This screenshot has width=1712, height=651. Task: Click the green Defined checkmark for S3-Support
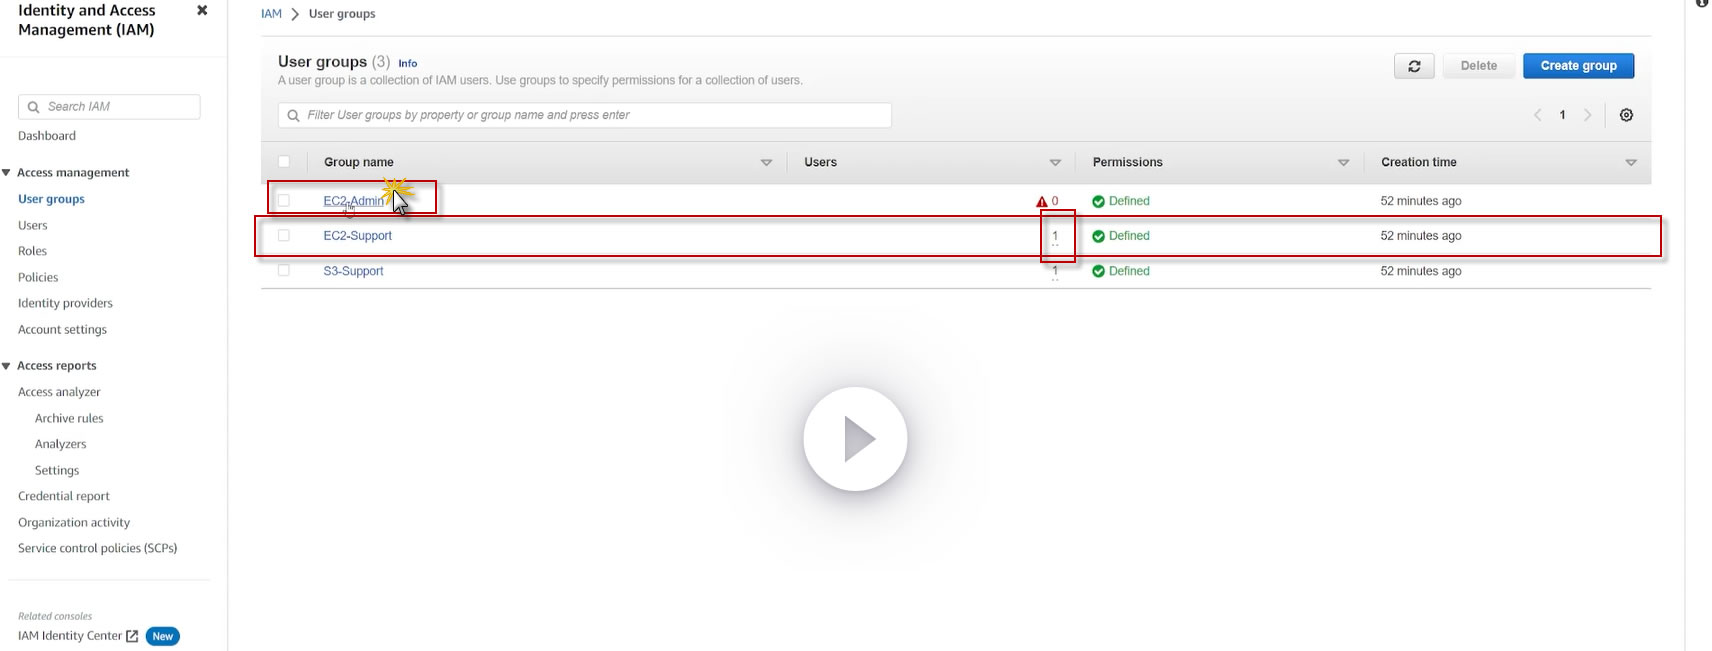click(x=1098, y=271)
